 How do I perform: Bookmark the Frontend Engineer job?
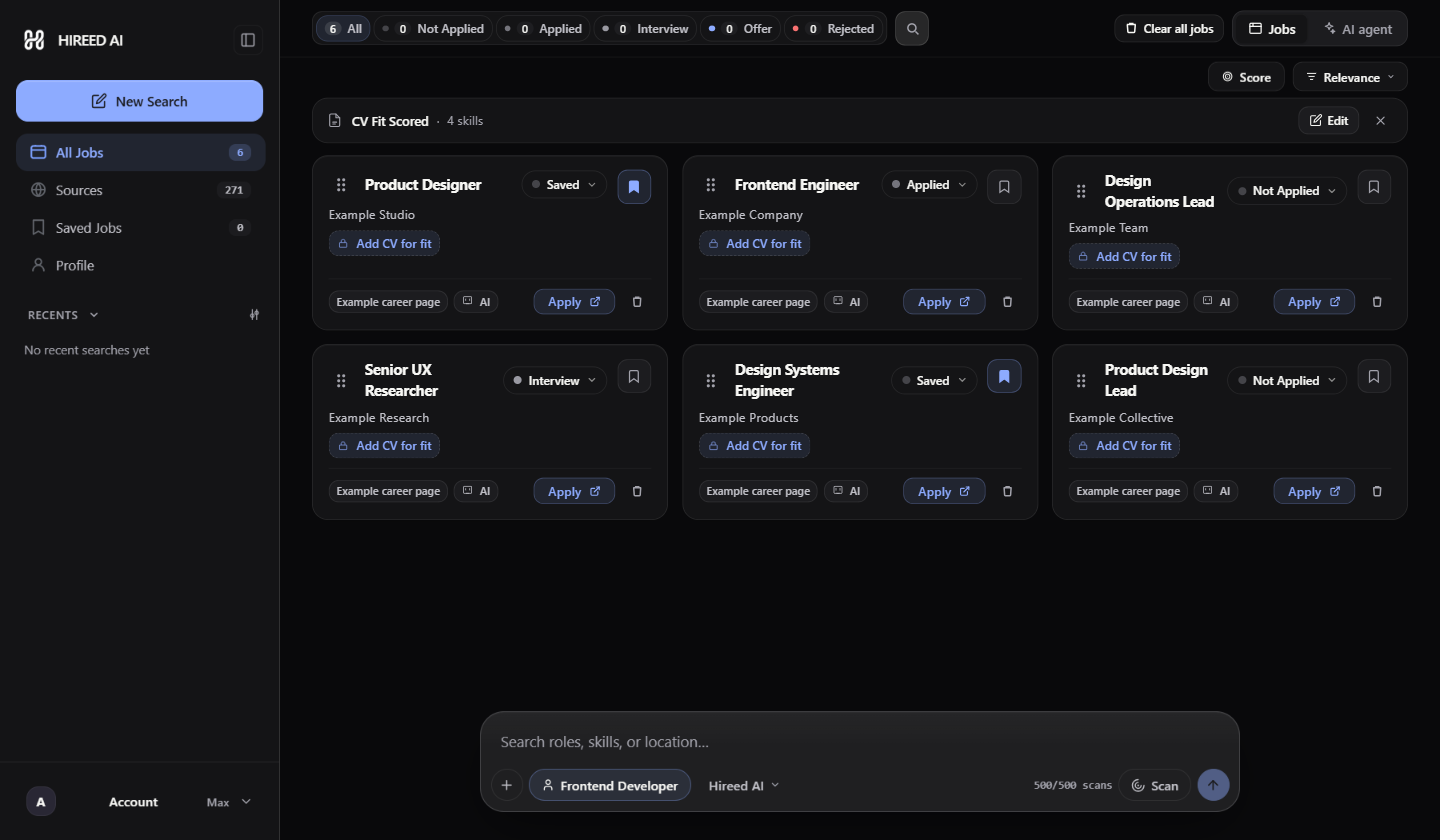(1004, 187)
